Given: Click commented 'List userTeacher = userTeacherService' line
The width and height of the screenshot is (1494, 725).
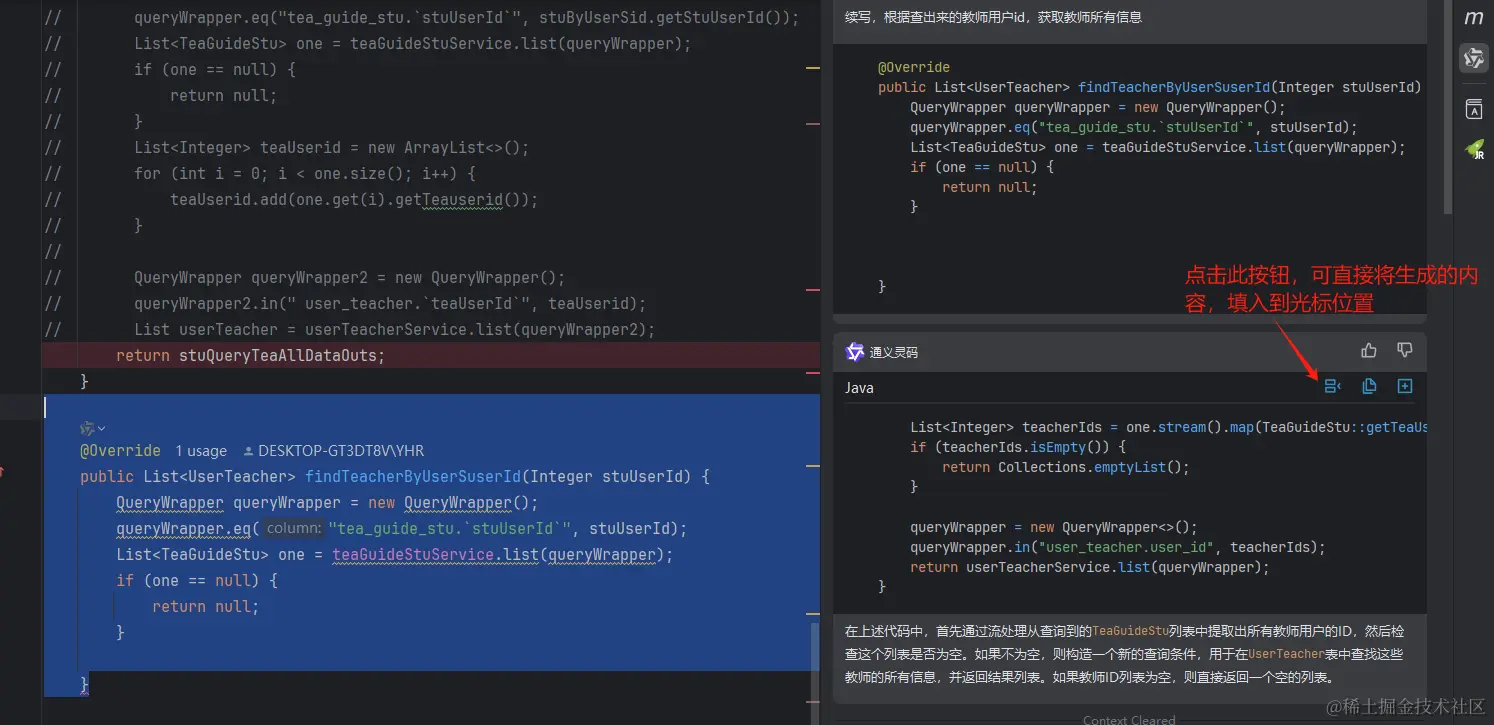Looking at the screenshot, I should pos(394,329).
